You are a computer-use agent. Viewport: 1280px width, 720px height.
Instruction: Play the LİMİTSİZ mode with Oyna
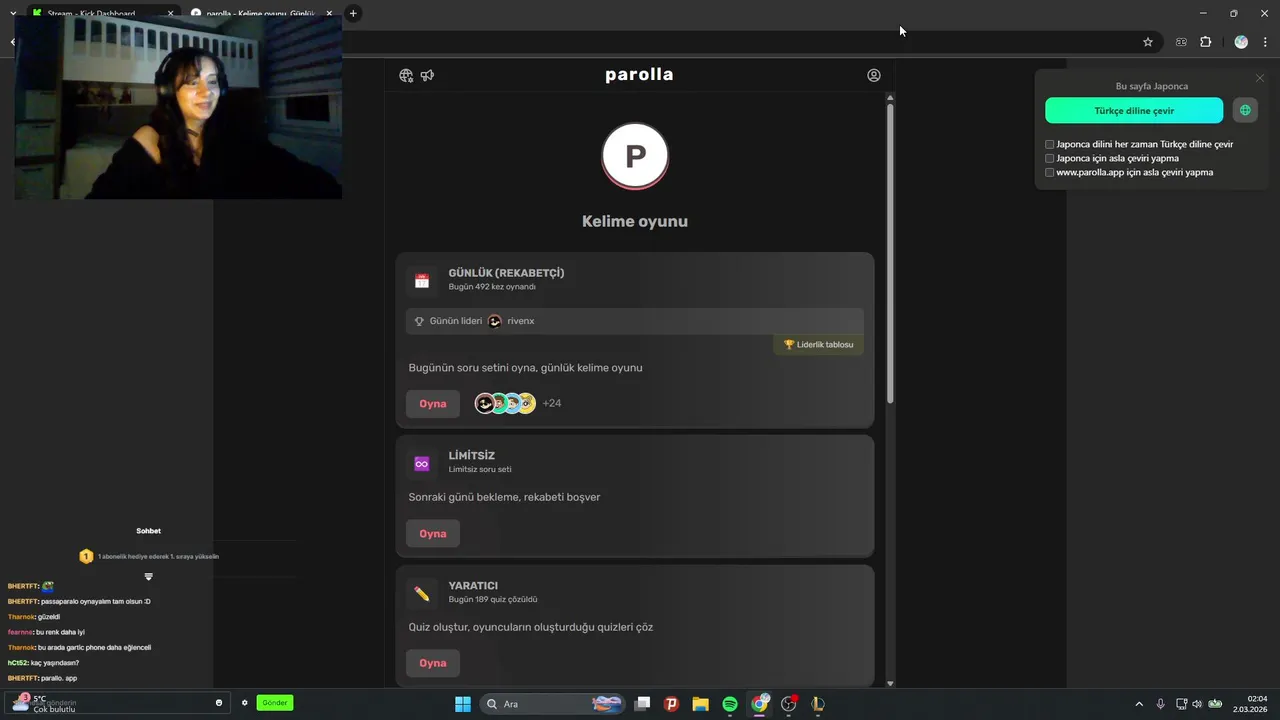[x=433, y=534]
